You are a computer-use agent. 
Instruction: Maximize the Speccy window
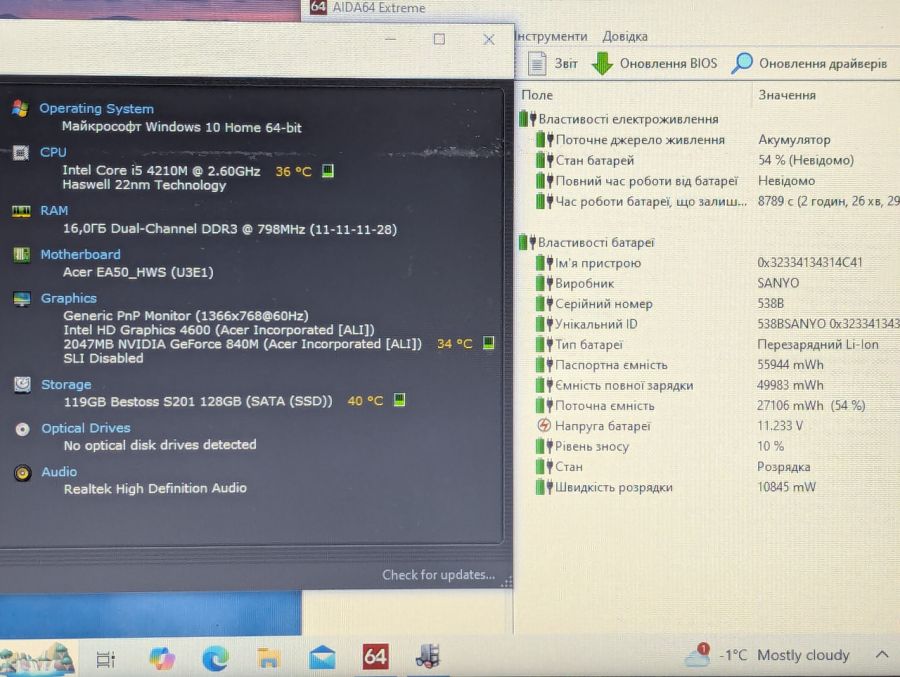click(x=439, y=39)
